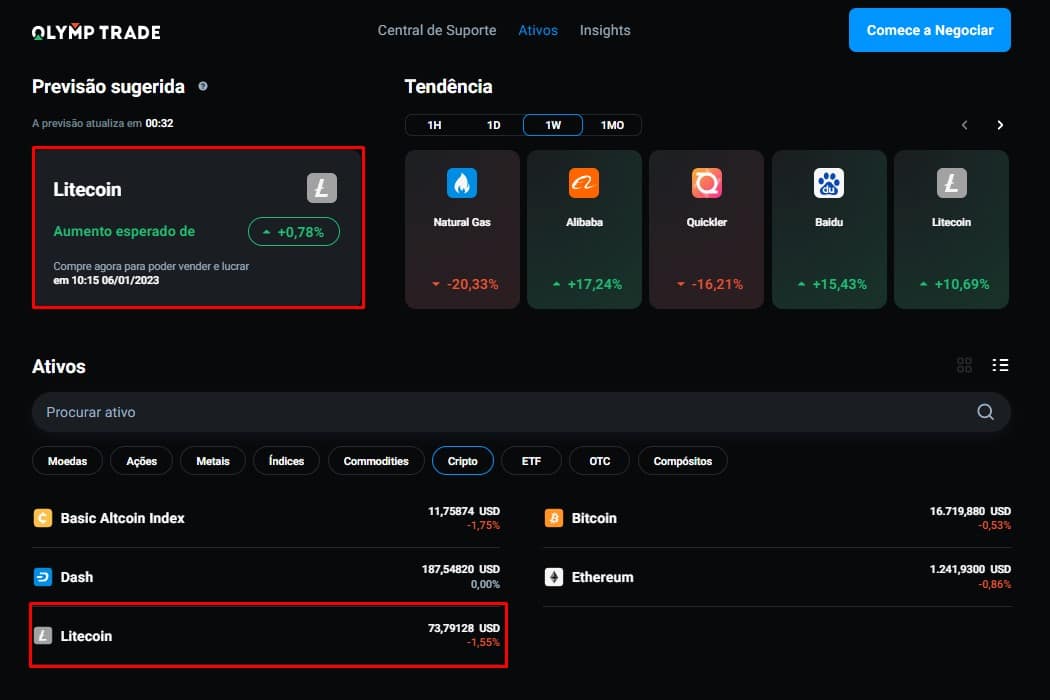
Task: Show next trend cards with the right arrow
Action: click(x=1000, y=125)
